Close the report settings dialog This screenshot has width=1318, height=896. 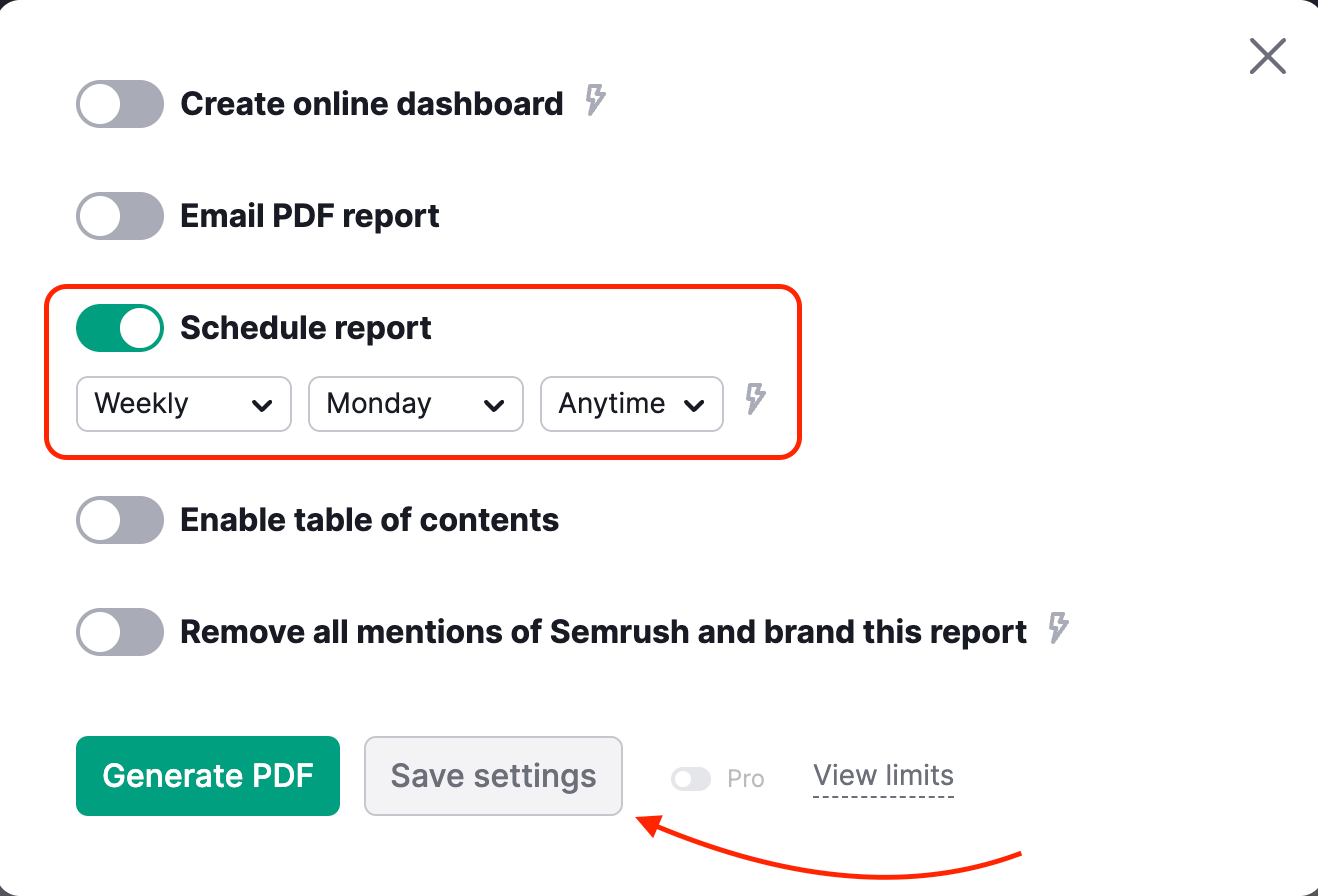pyautogui.click(x=1267, y=57)
